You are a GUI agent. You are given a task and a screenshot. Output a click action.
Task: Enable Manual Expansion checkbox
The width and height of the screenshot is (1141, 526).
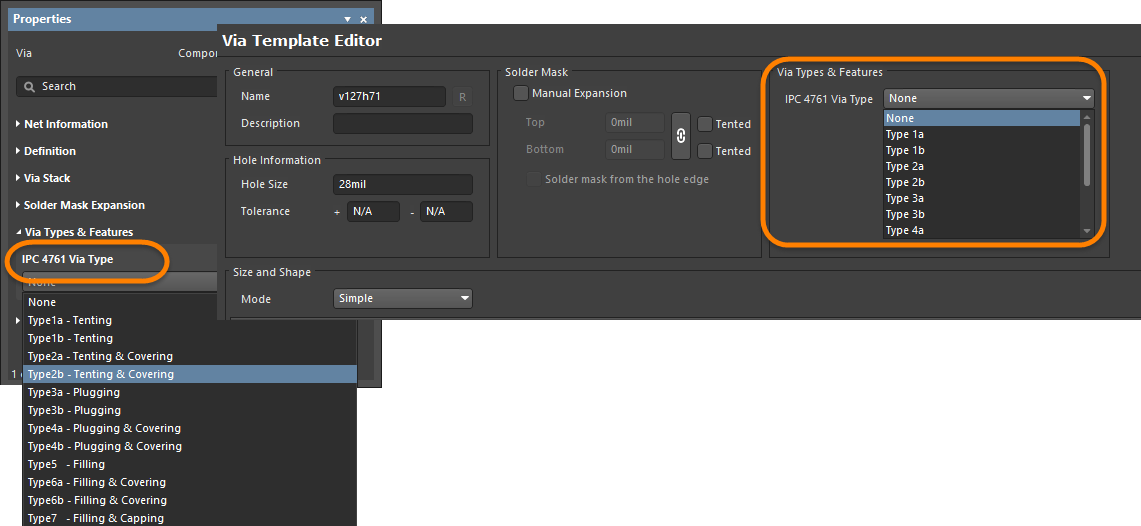(521, 94)
